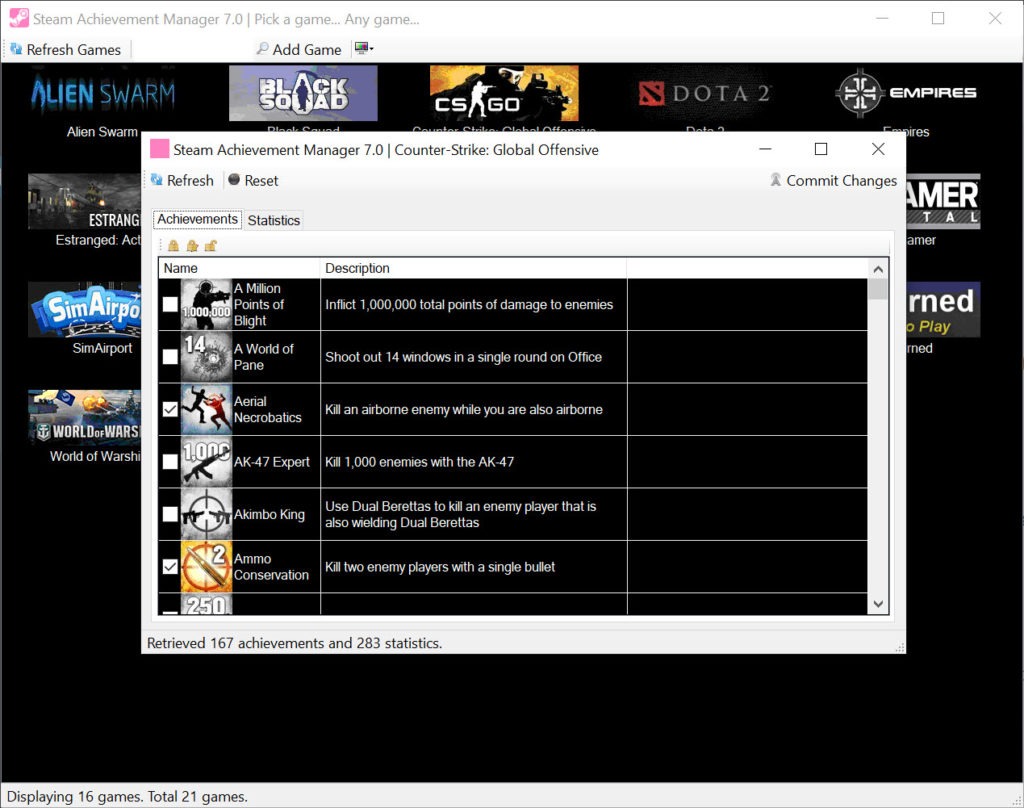Click 'Kill two enemy players' description

[x=440, y=567]
